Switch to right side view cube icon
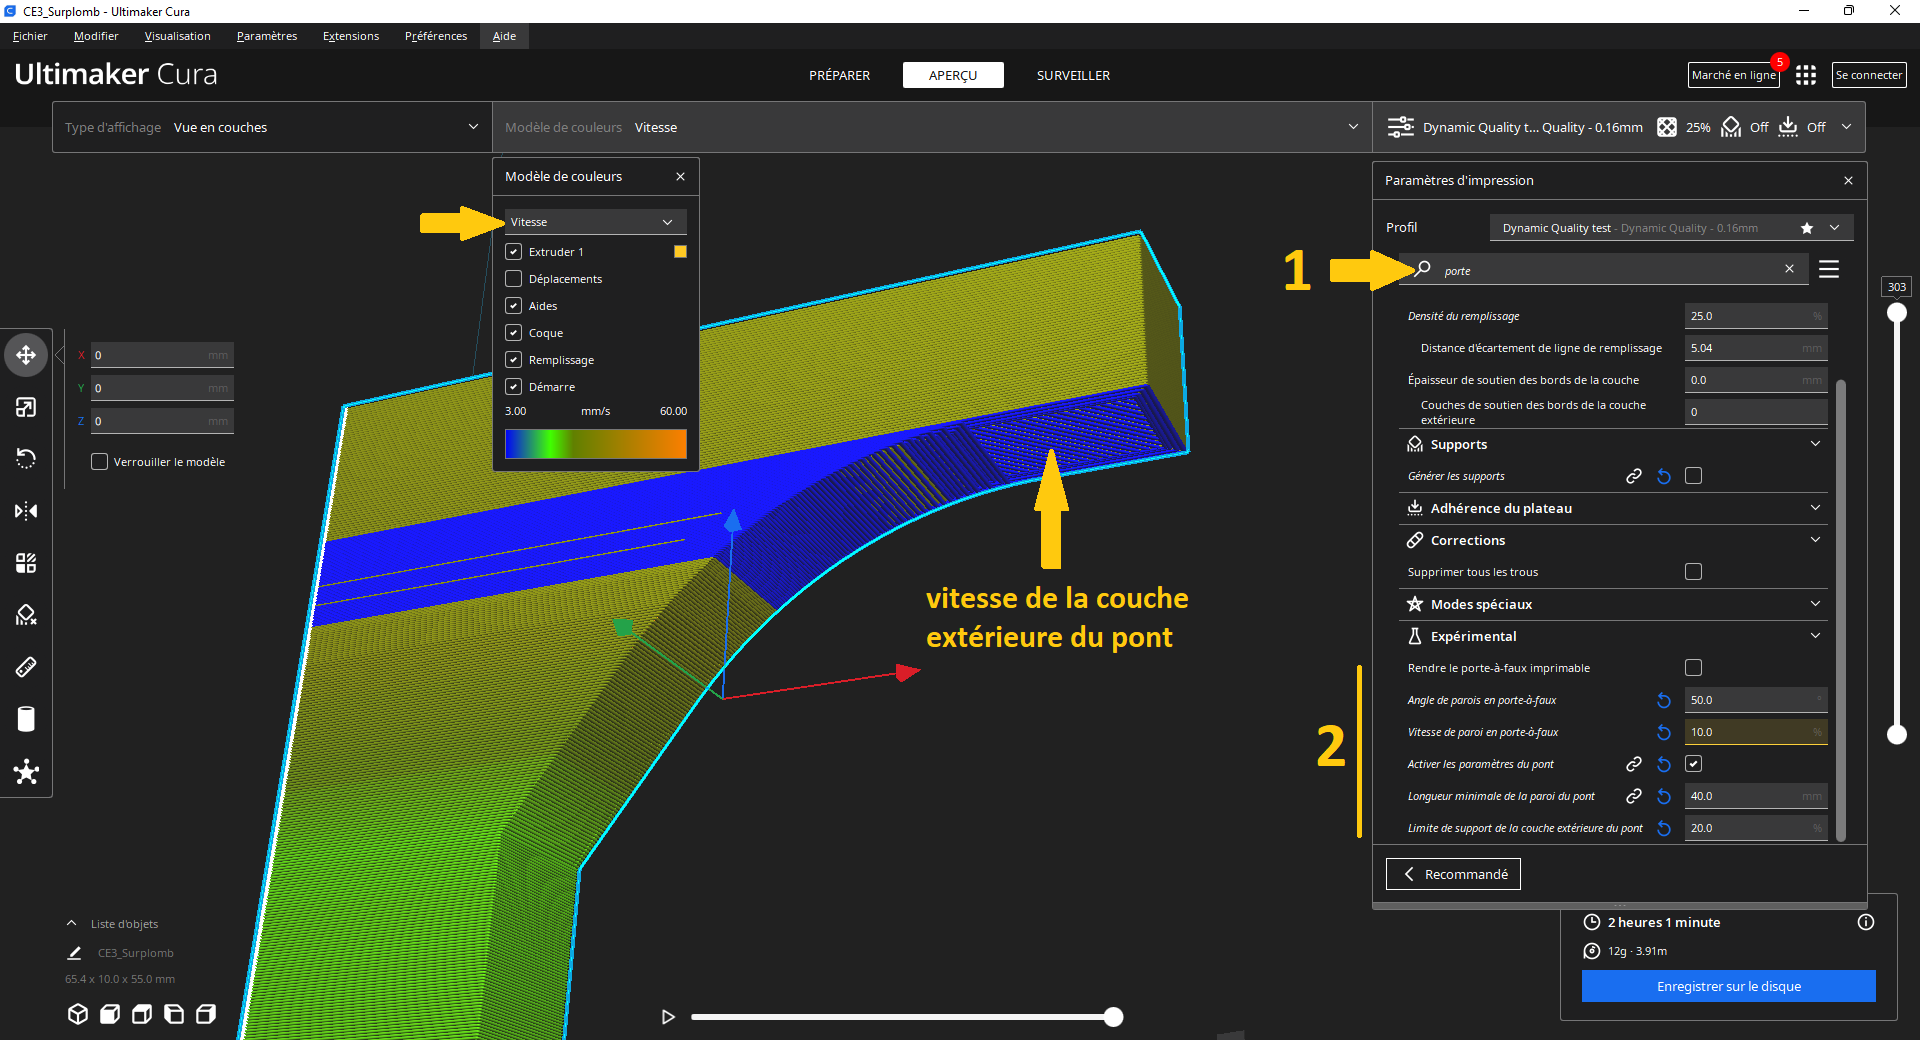This screenshot has height=1040, width=1920. click(x=206, y=1014)
